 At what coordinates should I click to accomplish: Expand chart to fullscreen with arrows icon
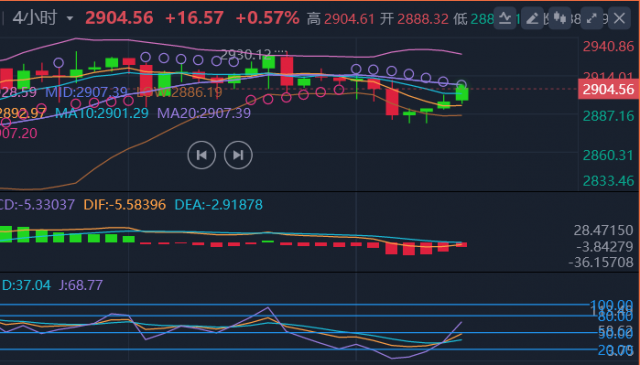pos(591,18)
